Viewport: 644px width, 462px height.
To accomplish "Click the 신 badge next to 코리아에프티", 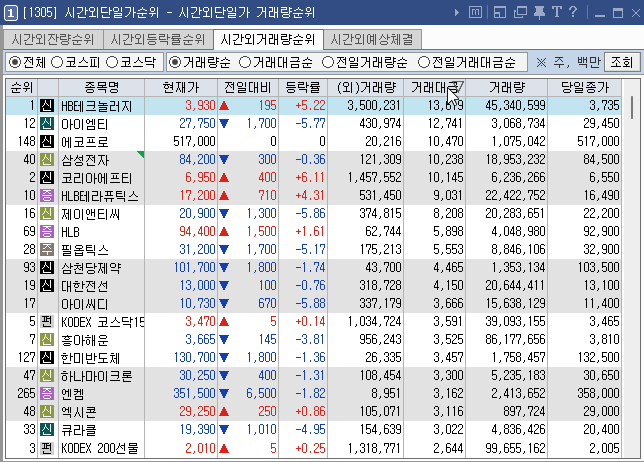I will (47, 178).
